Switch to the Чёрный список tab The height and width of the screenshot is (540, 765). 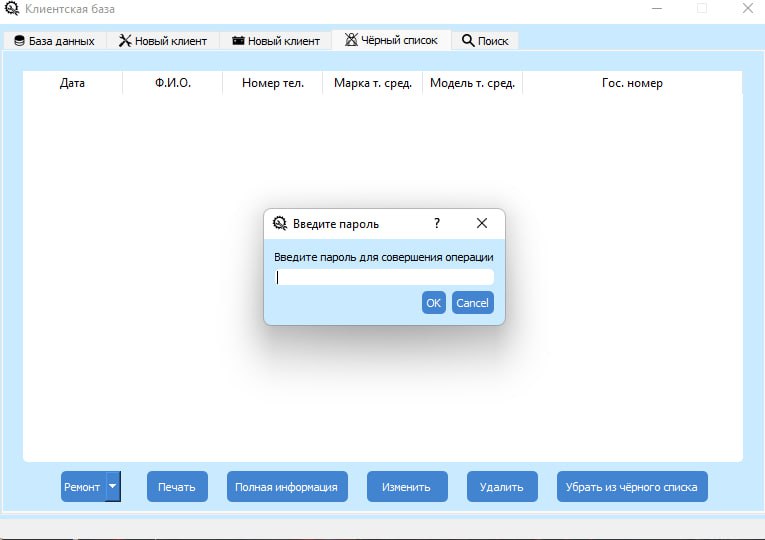(391, 40)
